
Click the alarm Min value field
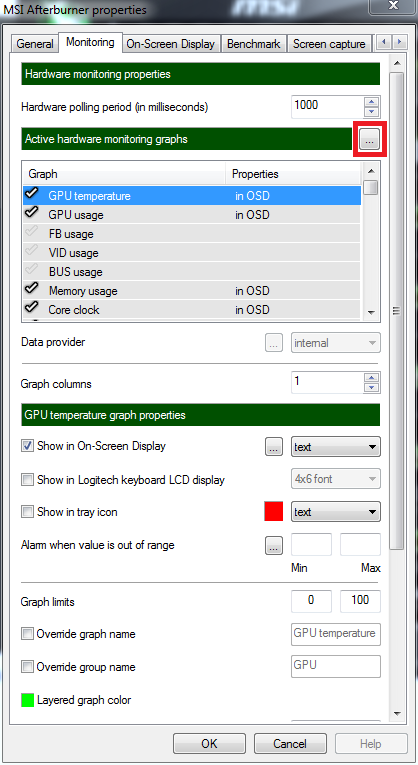click(x=311, y=545)
